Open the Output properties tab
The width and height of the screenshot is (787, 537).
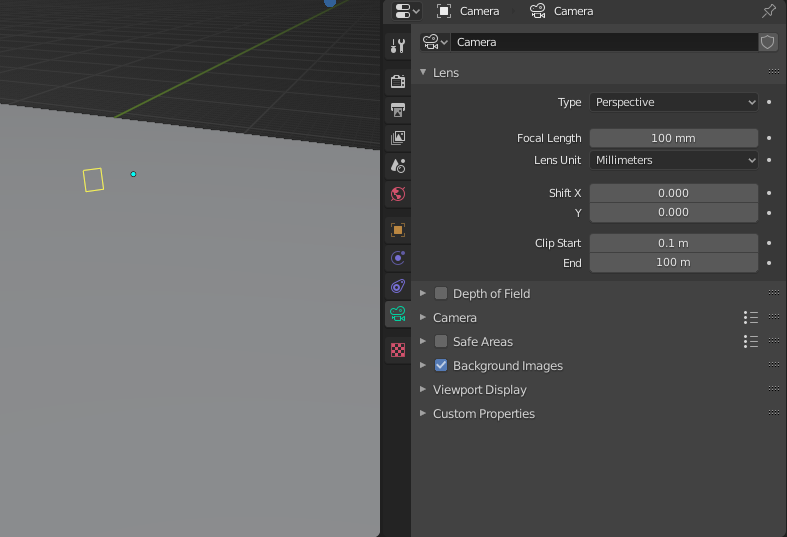(x=398, y=109)
